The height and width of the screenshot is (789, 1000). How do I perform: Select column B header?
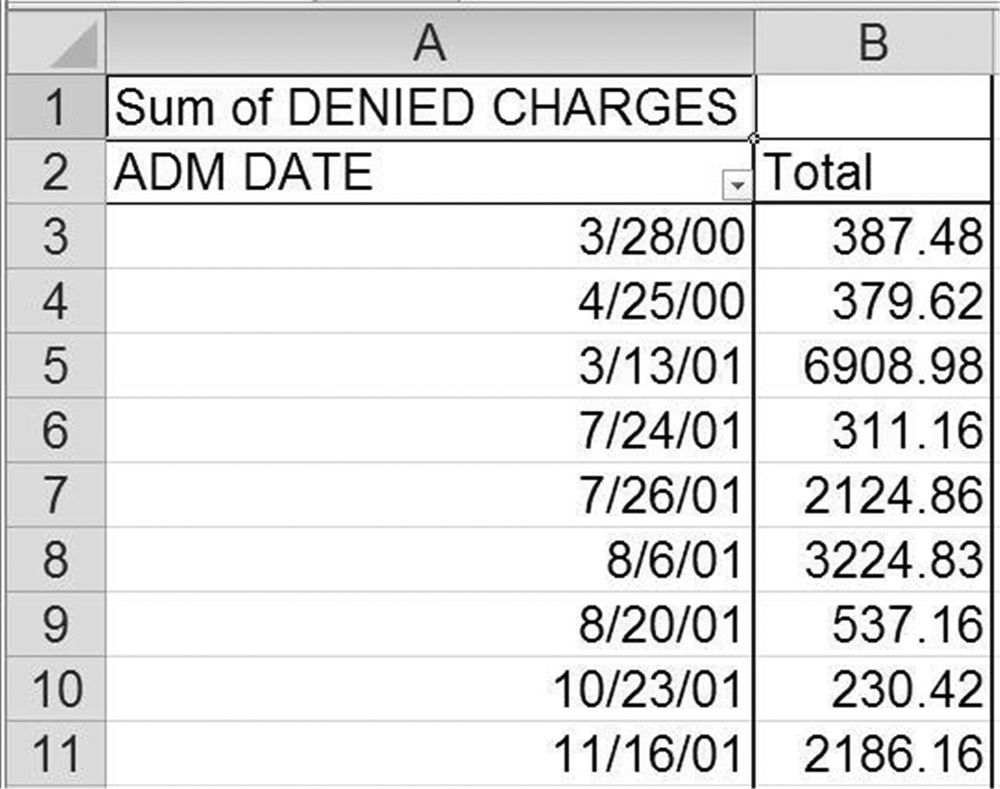(876, 44)
